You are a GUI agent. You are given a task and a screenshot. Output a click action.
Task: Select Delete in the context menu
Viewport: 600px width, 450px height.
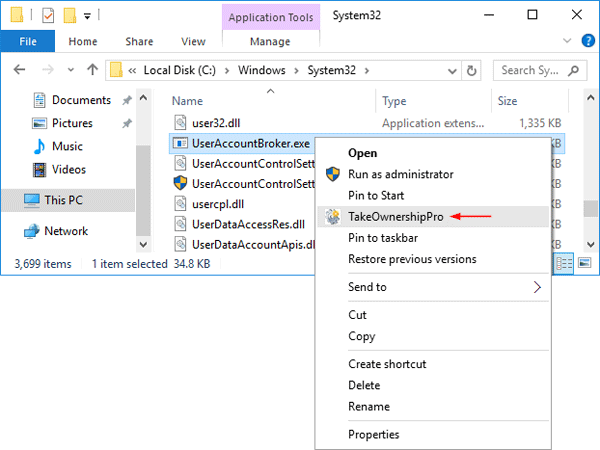tap(364, 385)
